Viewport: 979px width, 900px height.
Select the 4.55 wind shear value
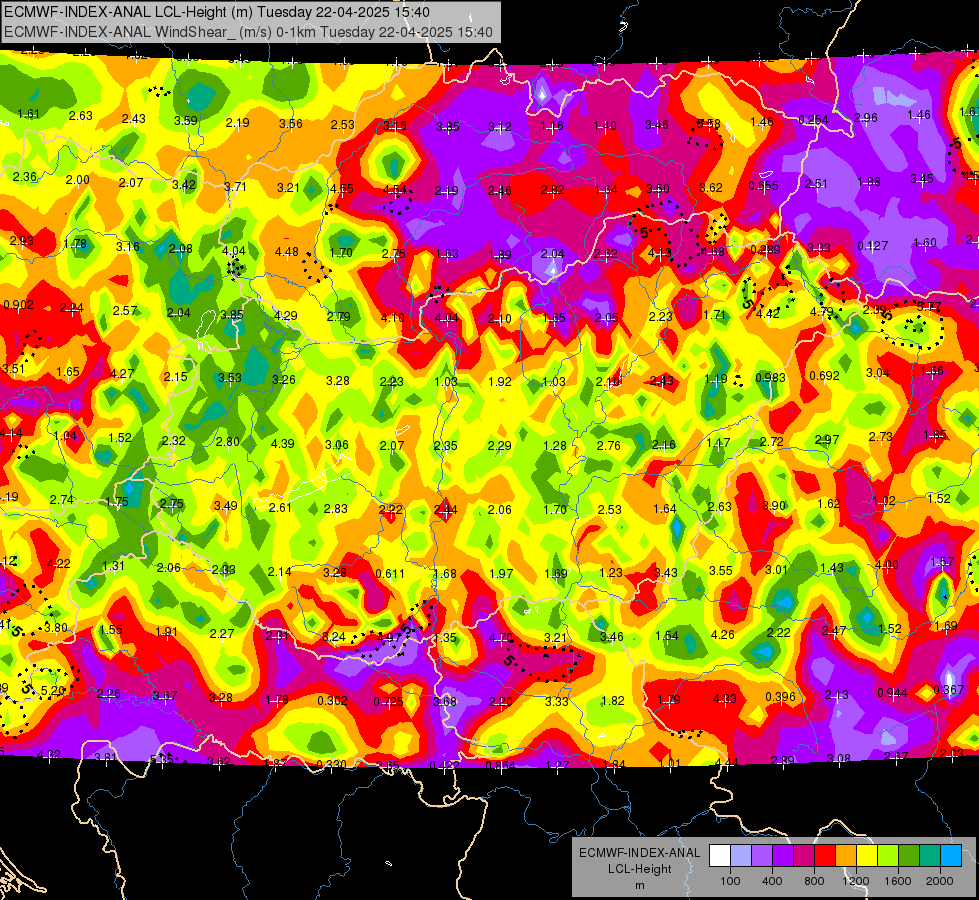click(x=342, y=188)
